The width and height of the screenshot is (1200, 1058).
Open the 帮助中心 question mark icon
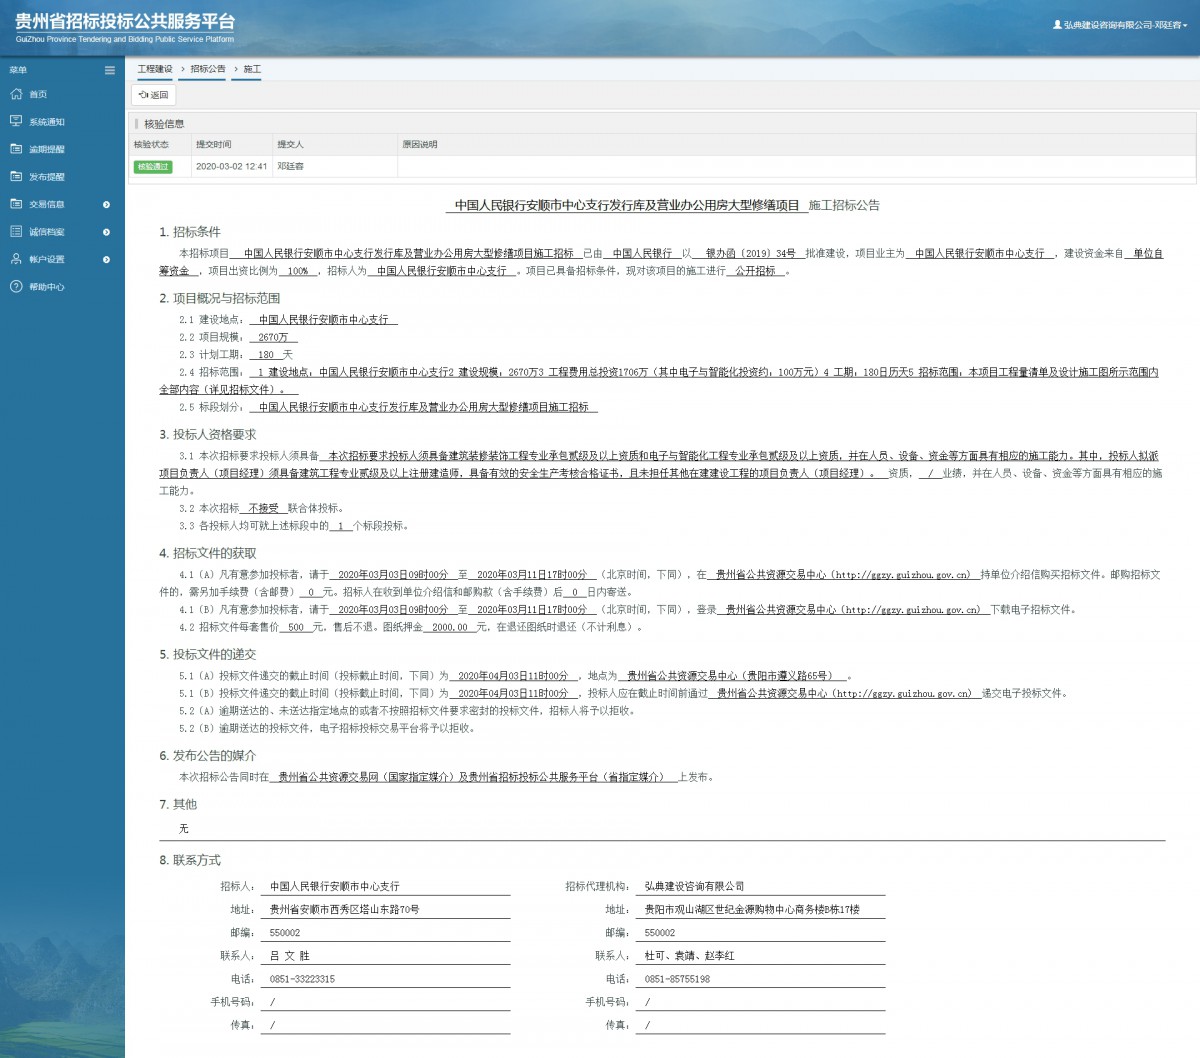click(16, 287)
